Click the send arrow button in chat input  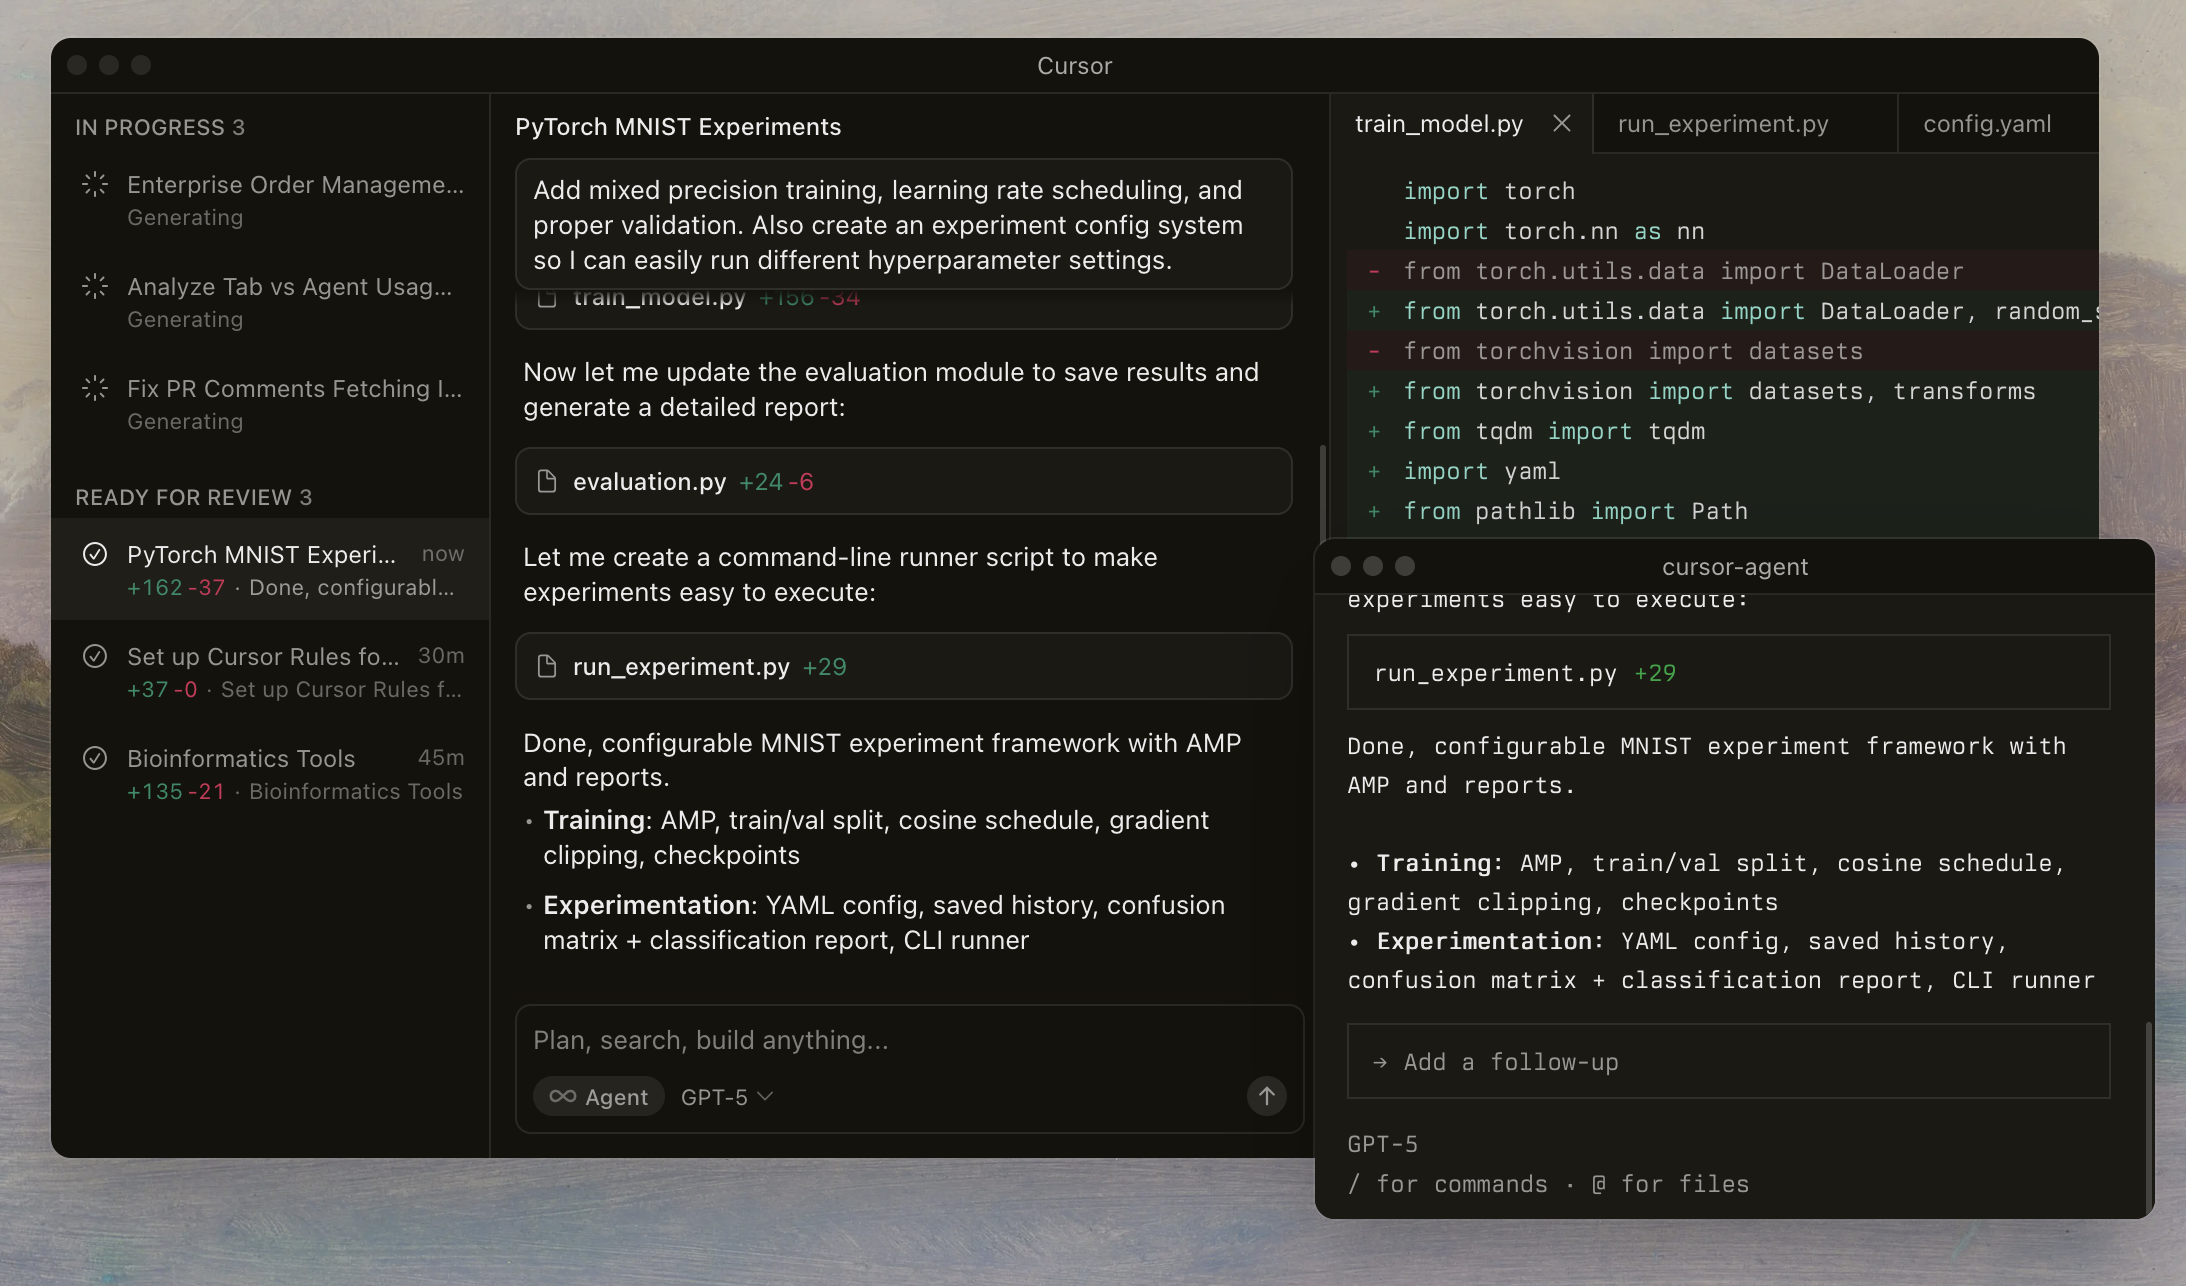pos(1266,1095)
